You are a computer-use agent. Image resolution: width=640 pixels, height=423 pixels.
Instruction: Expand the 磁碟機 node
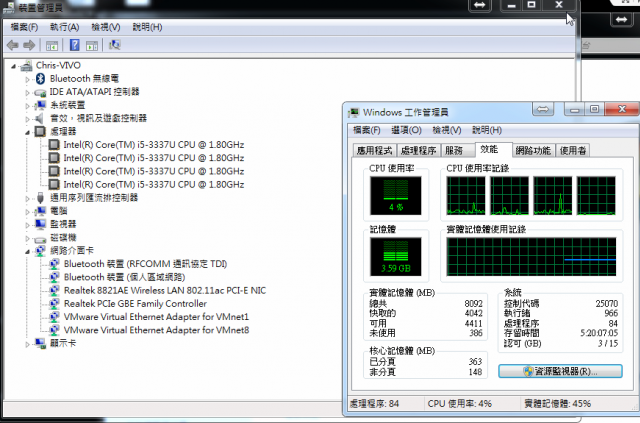(x=27, y=238)
